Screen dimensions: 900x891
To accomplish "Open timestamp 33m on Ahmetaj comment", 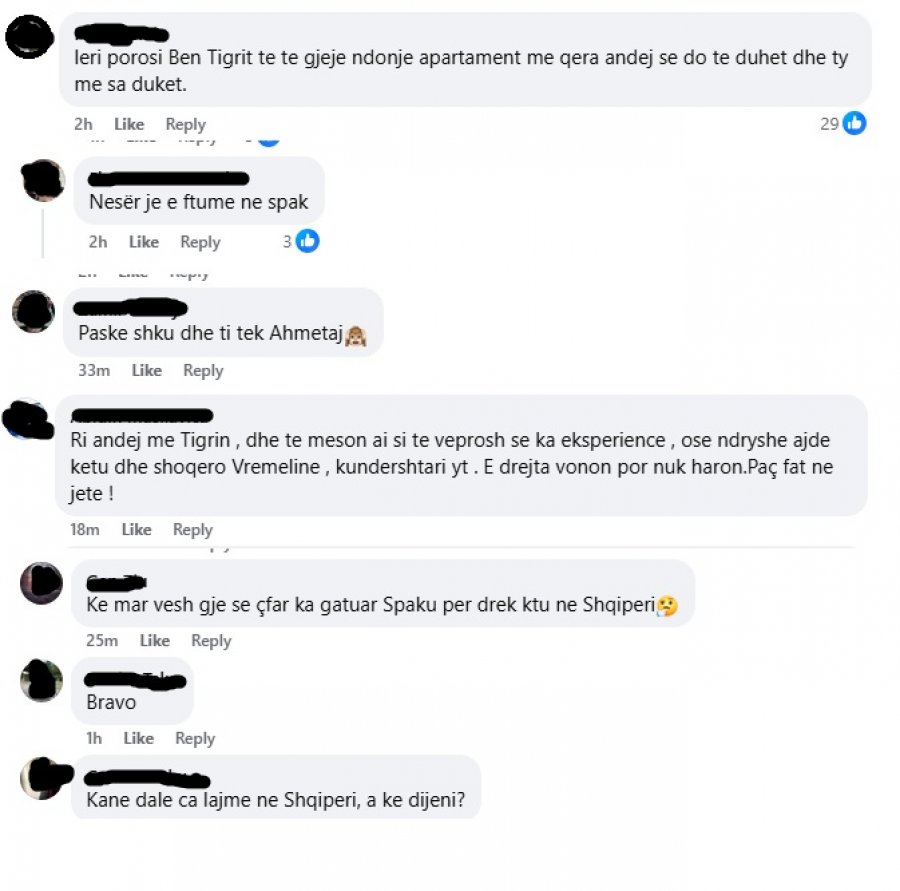I will click(94, 370).
